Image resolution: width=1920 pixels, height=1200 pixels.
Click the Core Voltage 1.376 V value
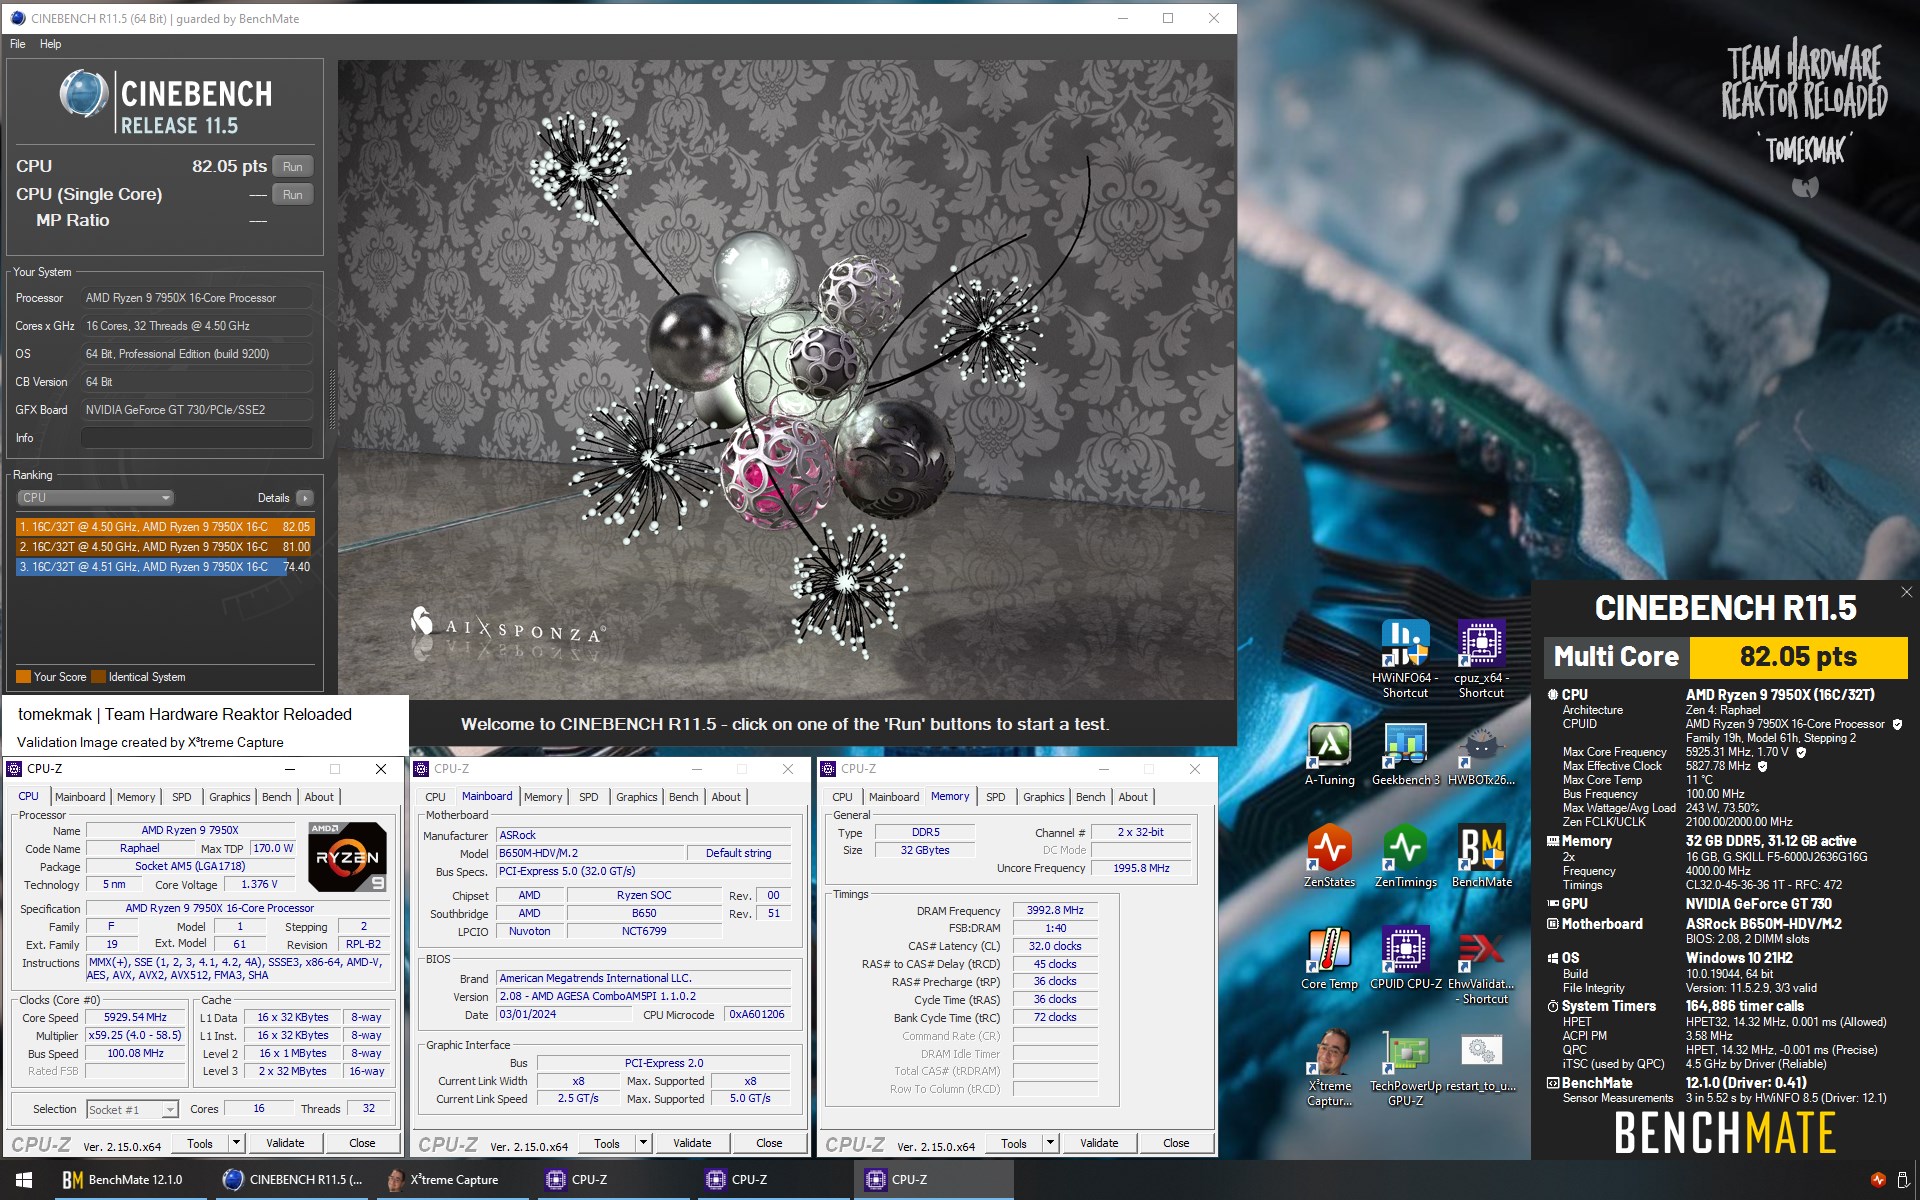pyautogui.click(x=259, y=885)
